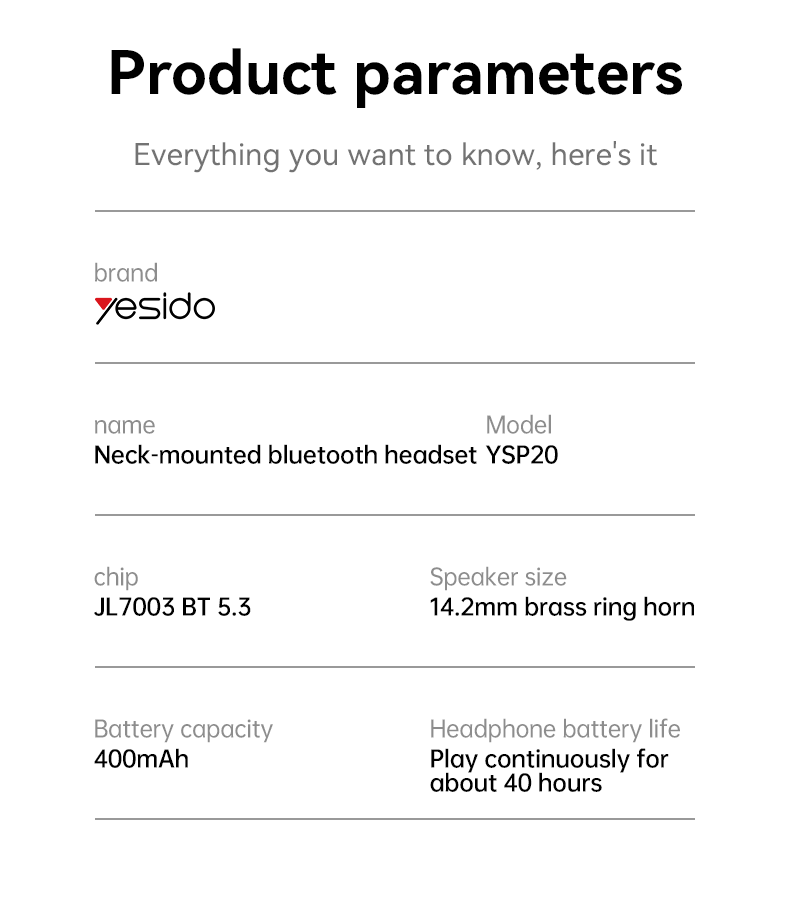
Task: Select the "Everything you want to know" subtitle
Action: pyautogui.click(x=395, y=155)
